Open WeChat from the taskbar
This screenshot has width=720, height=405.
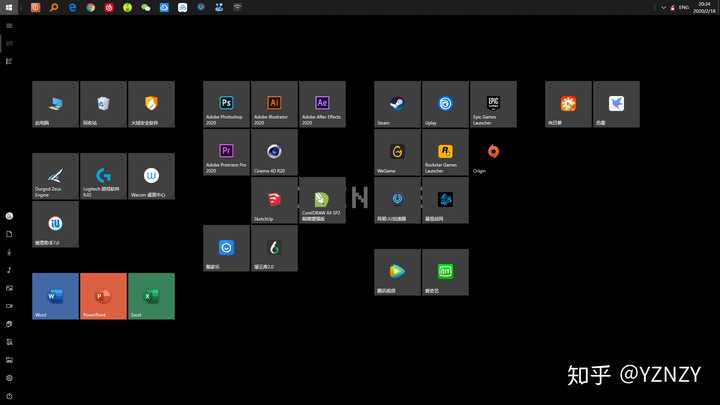[x=146, y=7]
